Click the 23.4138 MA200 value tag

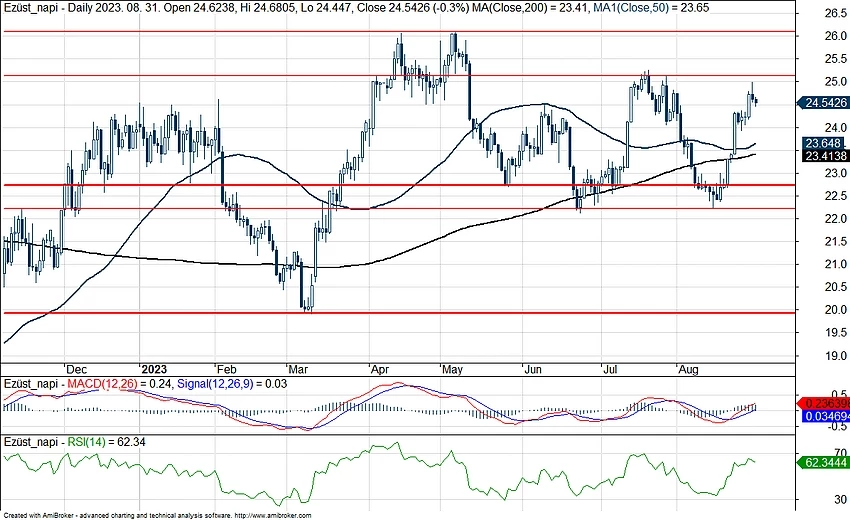(x=825, y=156)
